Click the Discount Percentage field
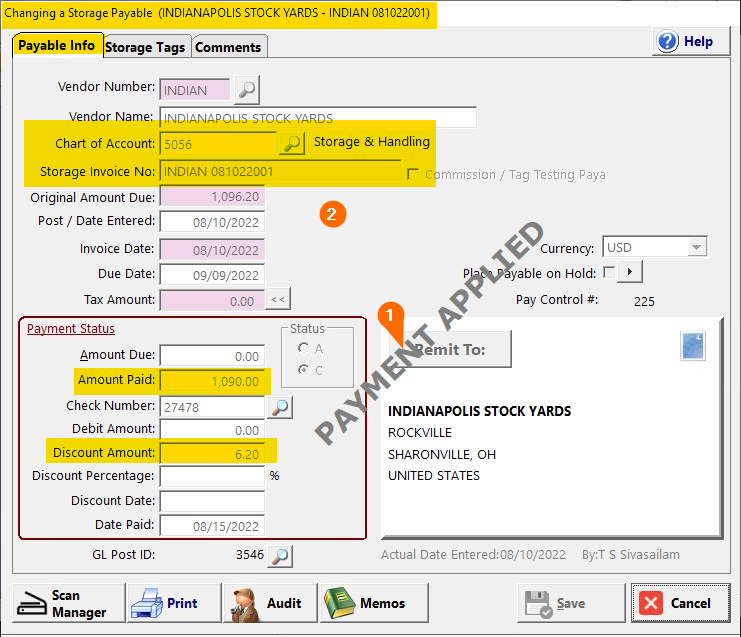741x637 pixels. (x=212, y=476)
